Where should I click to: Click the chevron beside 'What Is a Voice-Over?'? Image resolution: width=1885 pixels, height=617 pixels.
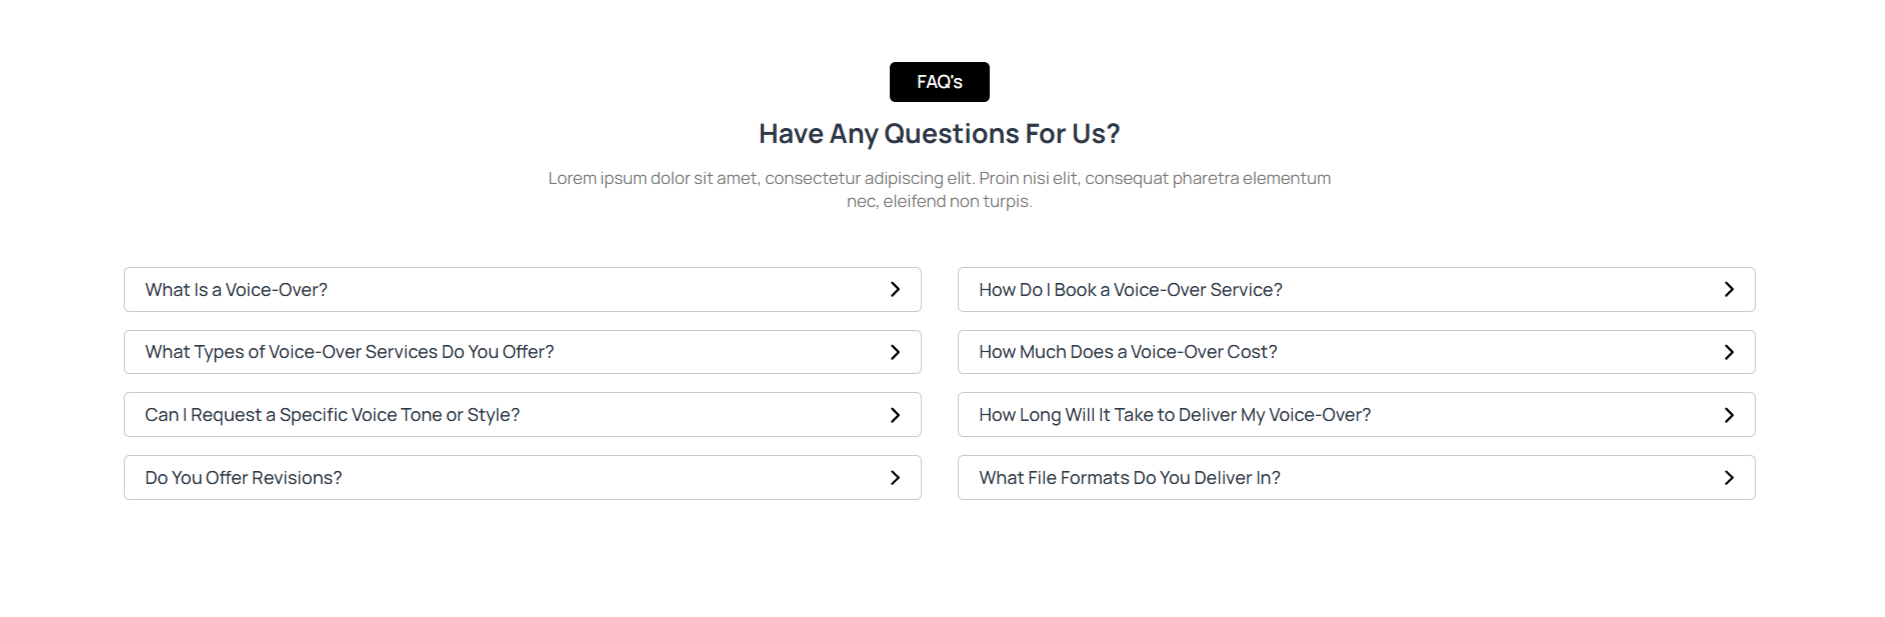(895, 290)
